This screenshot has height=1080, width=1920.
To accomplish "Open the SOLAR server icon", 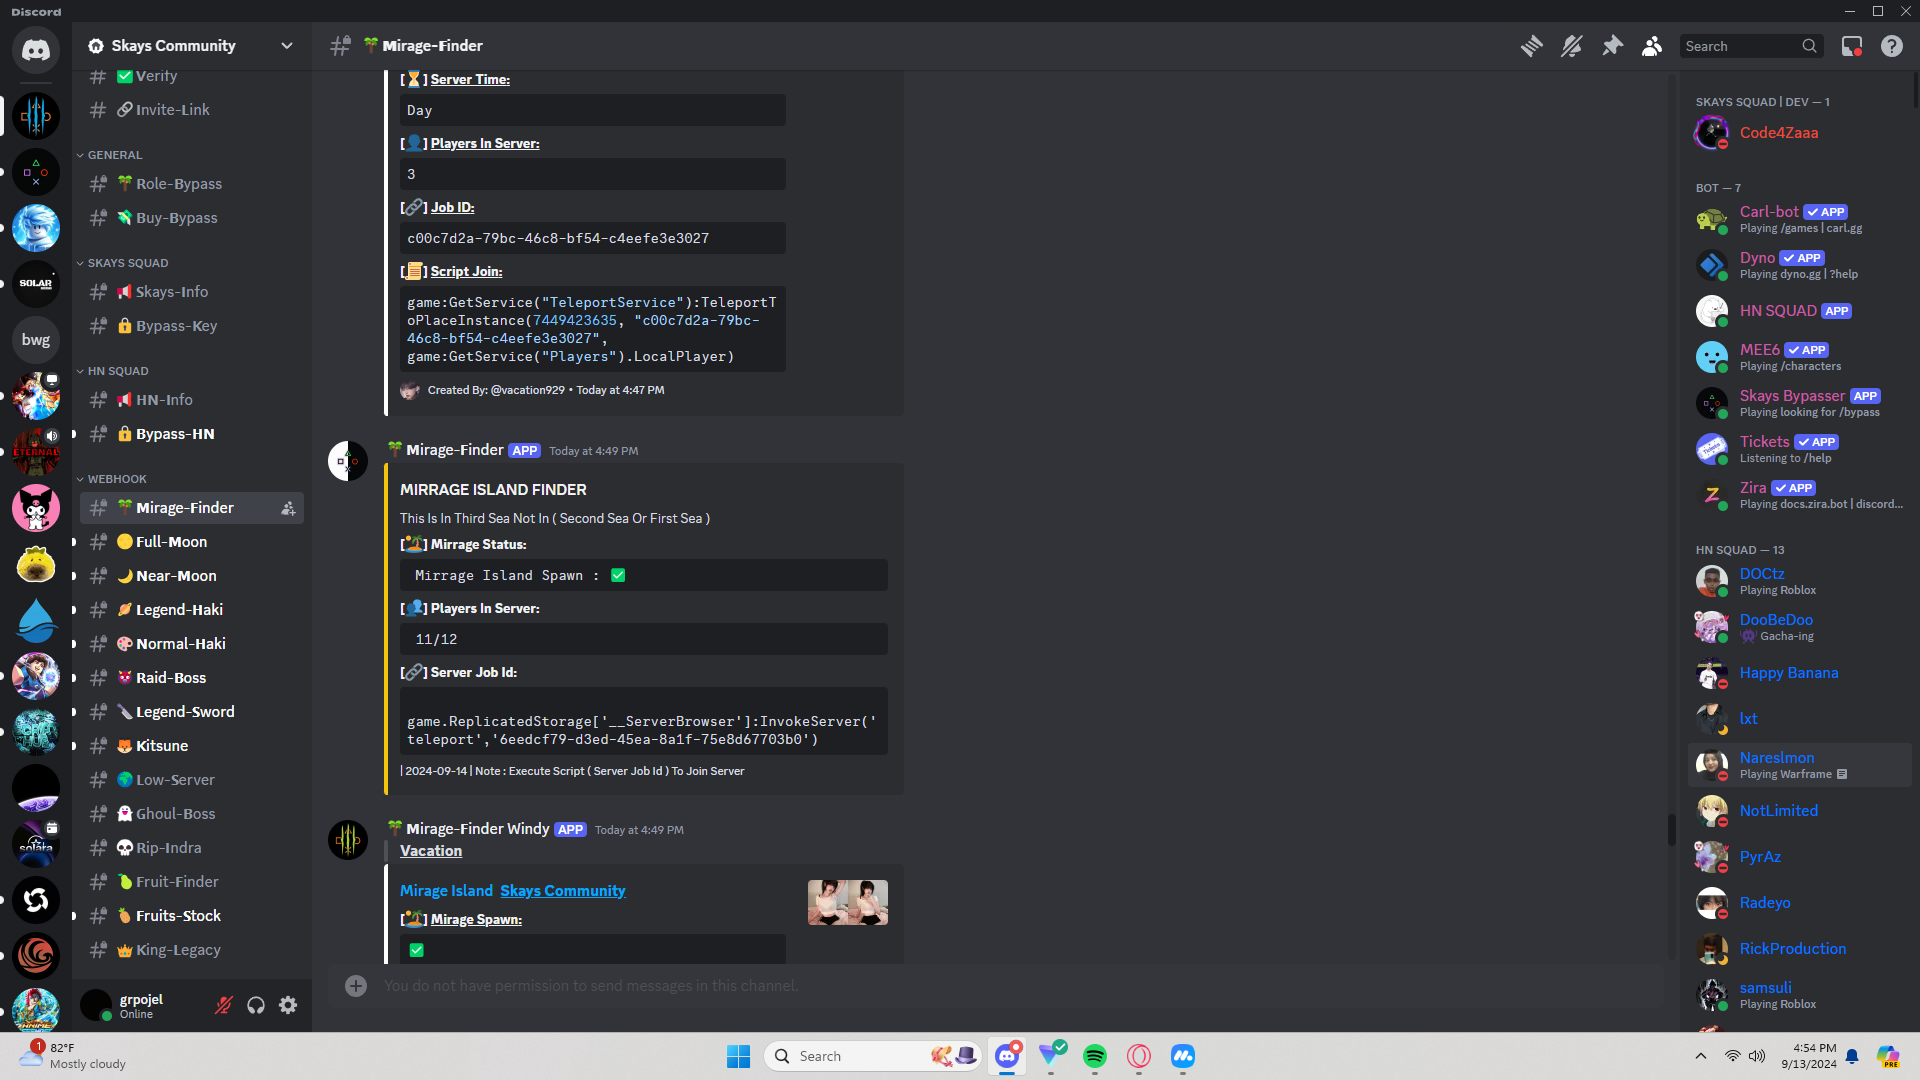I will click(36, 284).
